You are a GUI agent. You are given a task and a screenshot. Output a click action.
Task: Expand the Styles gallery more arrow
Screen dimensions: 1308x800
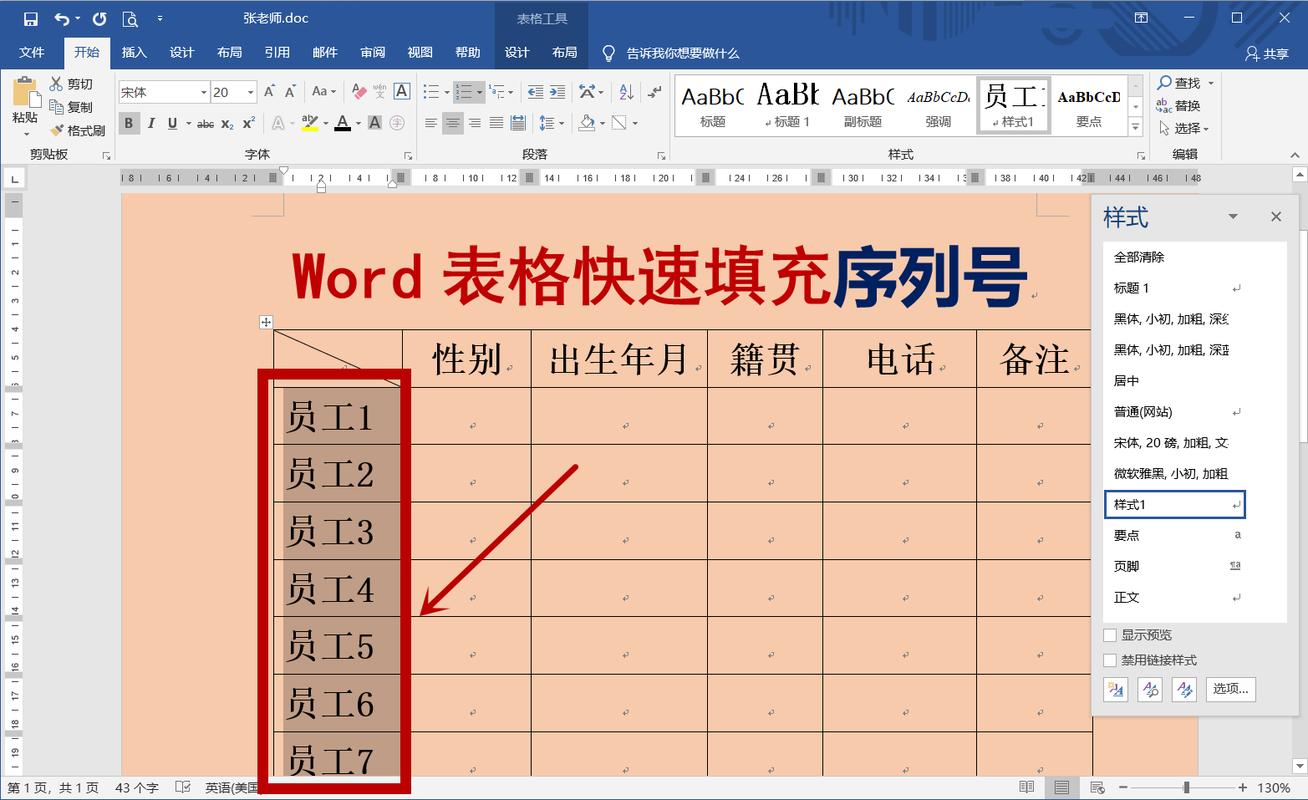1136,128
